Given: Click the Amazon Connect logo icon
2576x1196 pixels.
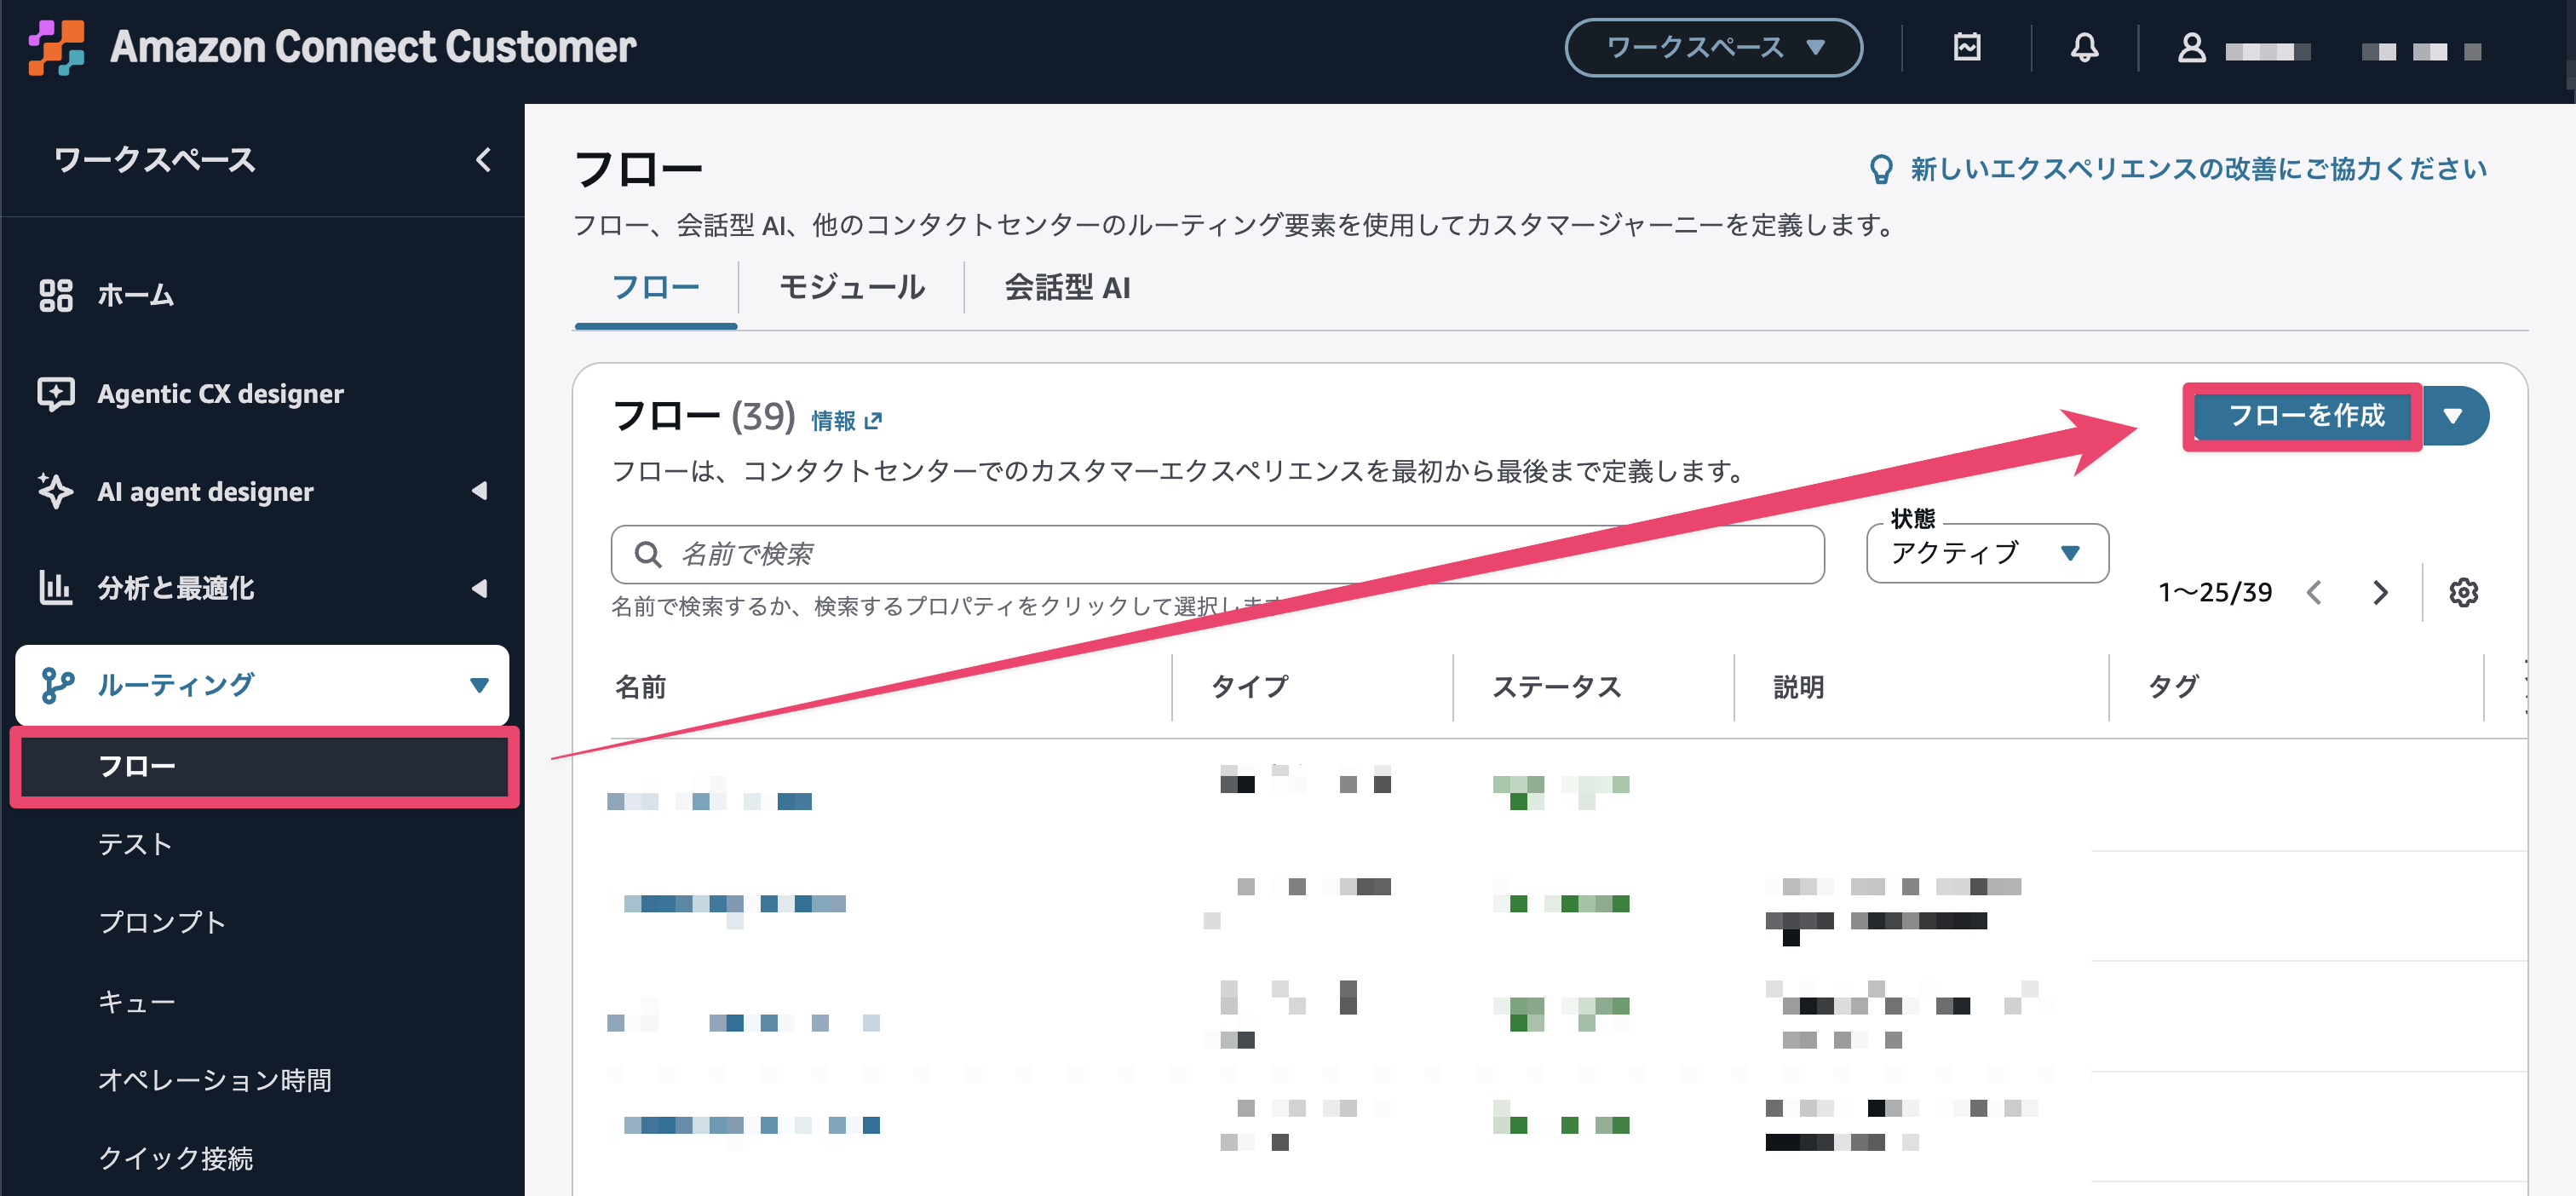Looking at the screenshot, I should click(56, 47).
